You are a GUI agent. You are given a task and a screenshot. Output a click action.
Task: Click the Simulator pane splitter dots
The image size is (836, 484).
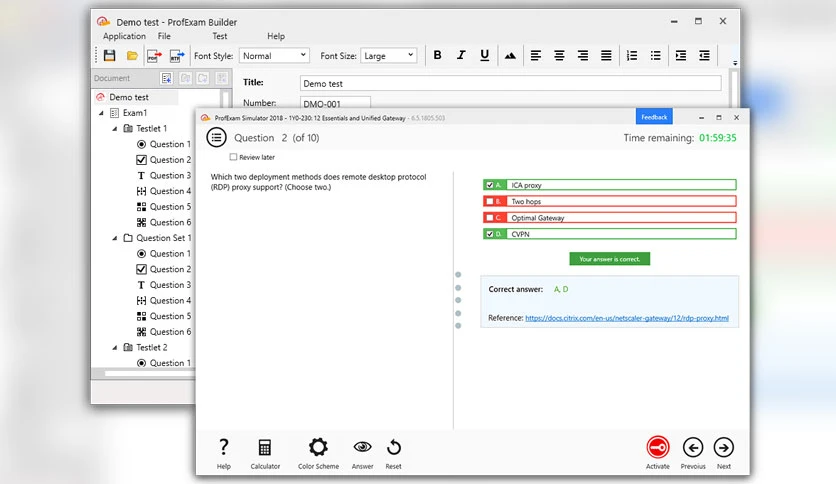point(458,300)
